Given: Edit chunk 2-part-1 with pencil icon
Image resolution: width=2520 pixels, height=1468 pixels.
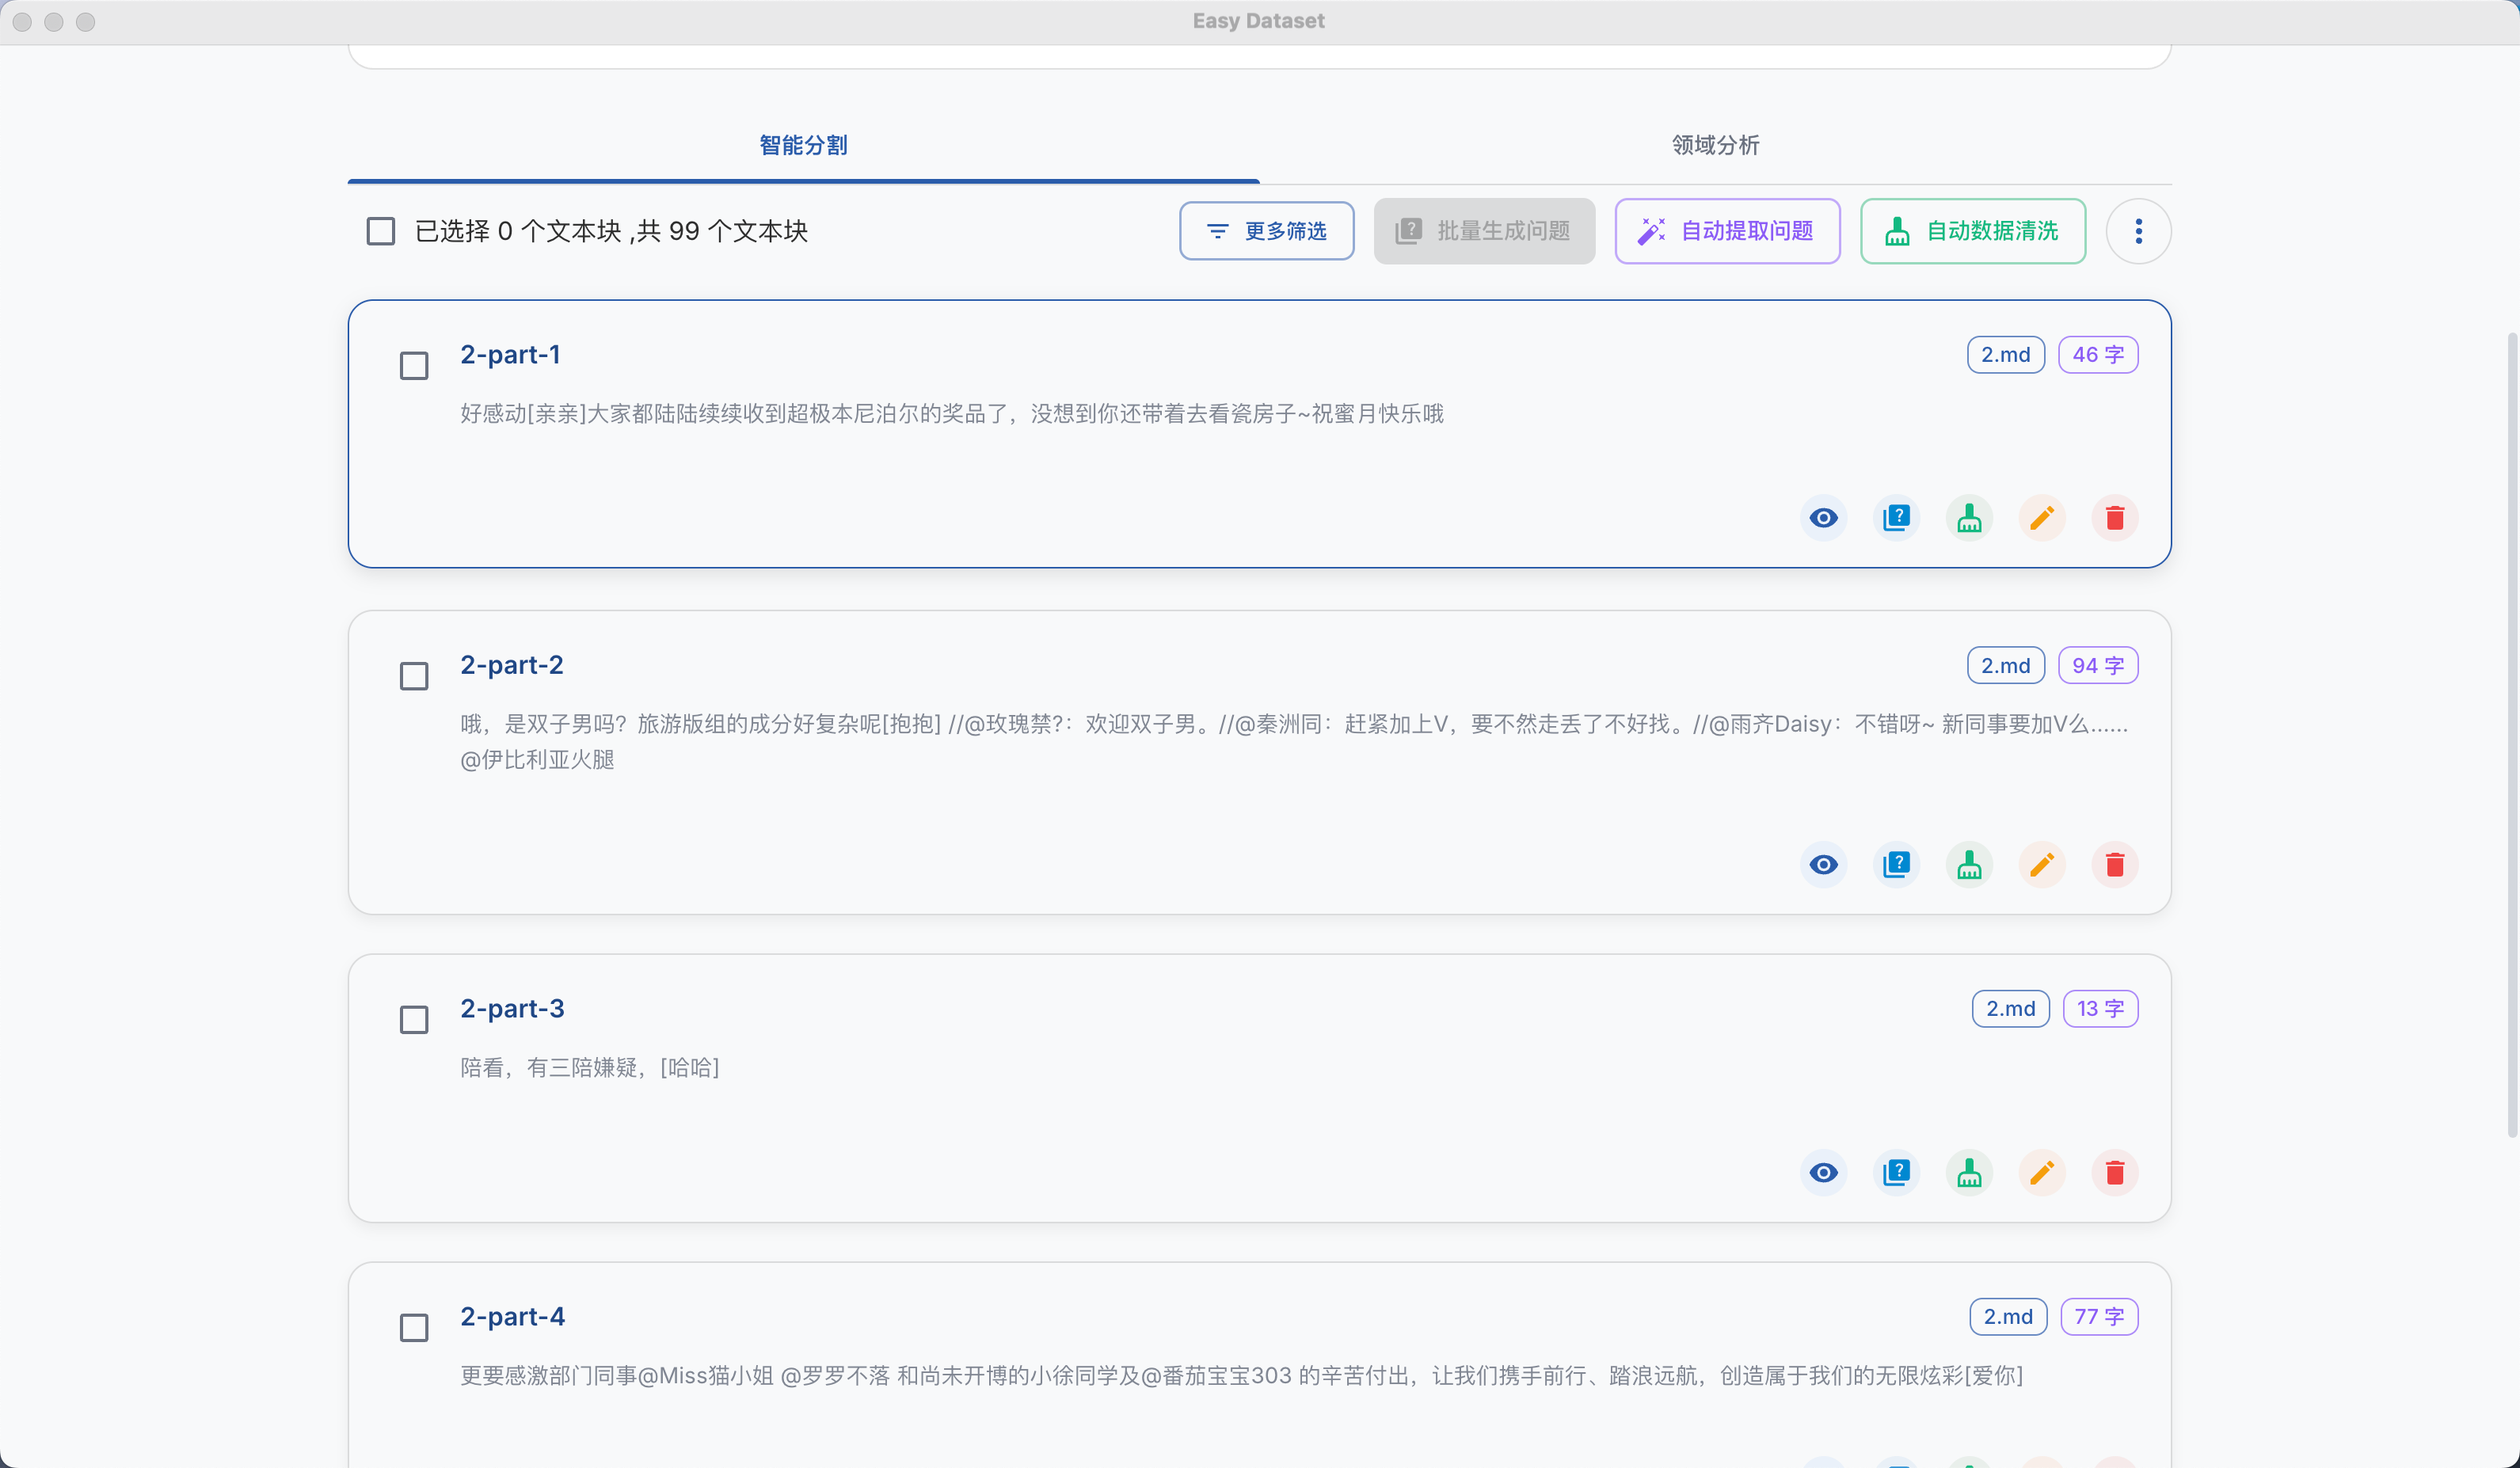Looking at the screenshot, I should click(x=2042, y=518).
